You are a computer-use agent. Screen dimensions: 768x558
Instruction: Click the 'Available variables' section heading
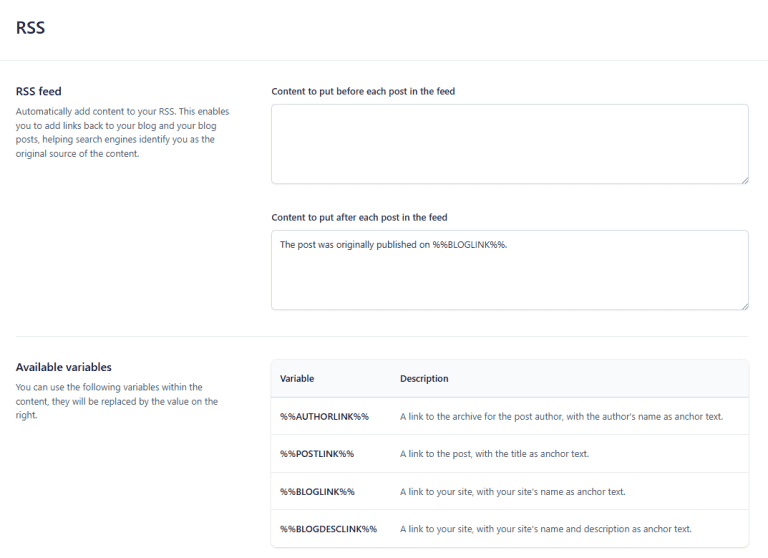[64, 367]
